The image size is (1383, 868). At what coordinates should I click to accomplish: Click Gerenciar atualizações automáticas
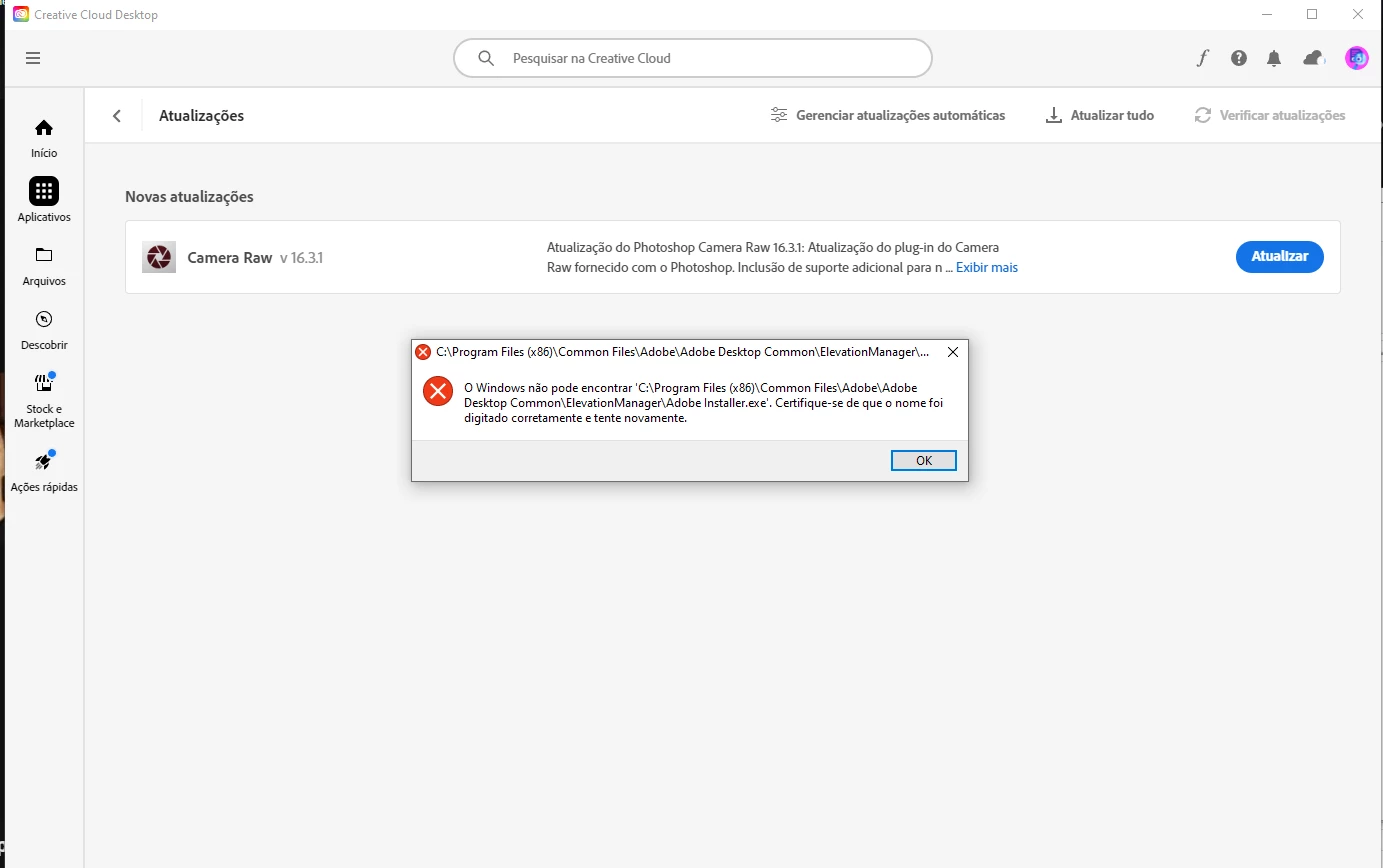(x=888, y=115)
